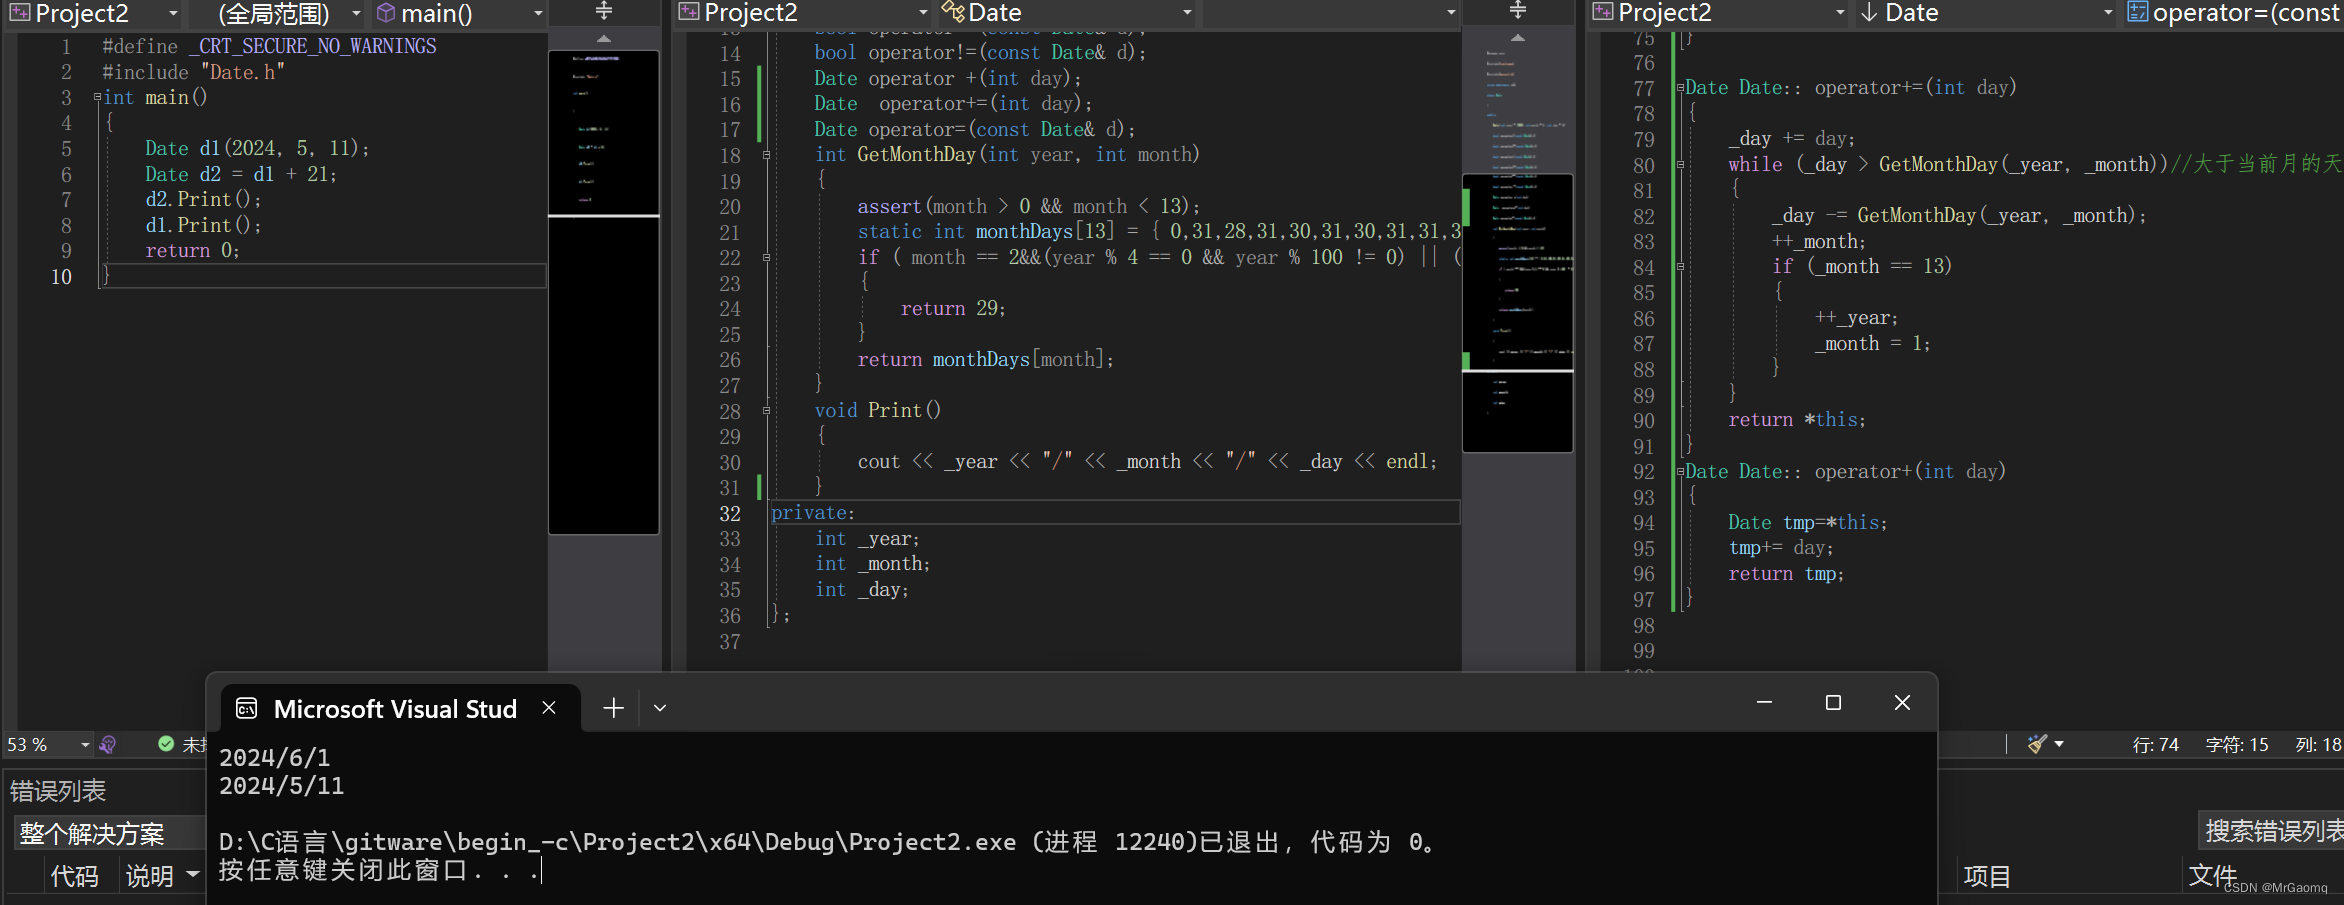Image resolution: width=2344 pixels, height=905 pixels.
Task: Click the 错误列表 panel title
Action: pyautogui.click(x=58, y=791)
